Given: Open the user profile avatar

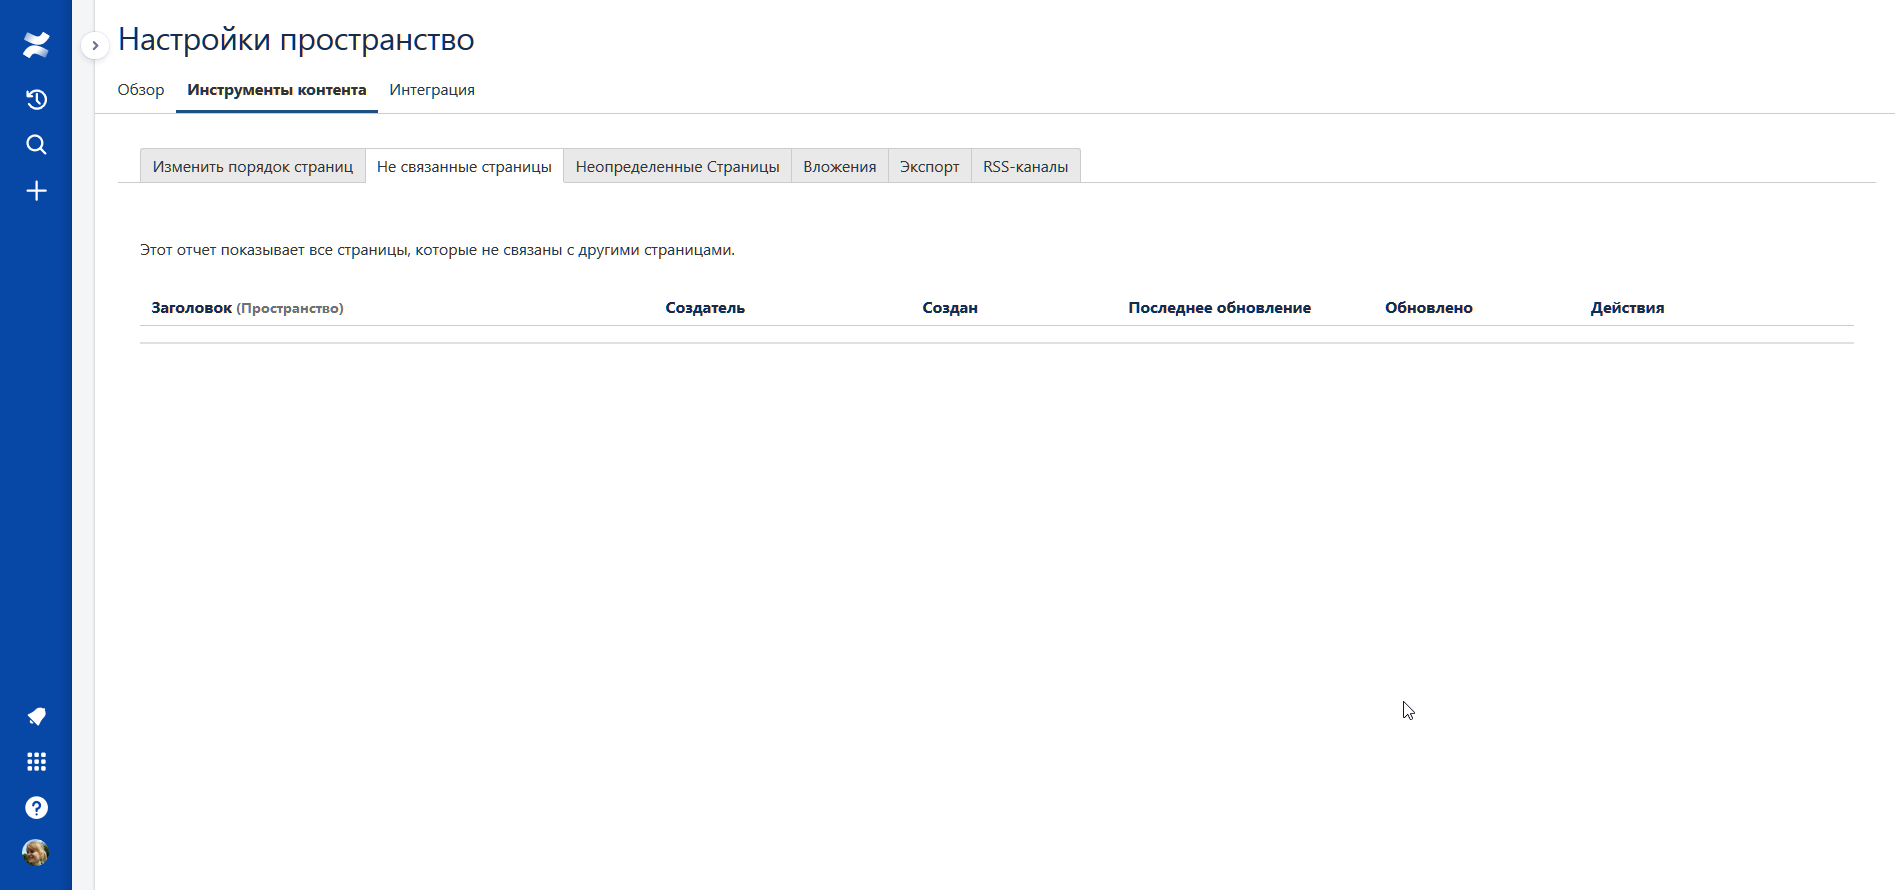Looking at the screenshot, I should tap(36, 853).
